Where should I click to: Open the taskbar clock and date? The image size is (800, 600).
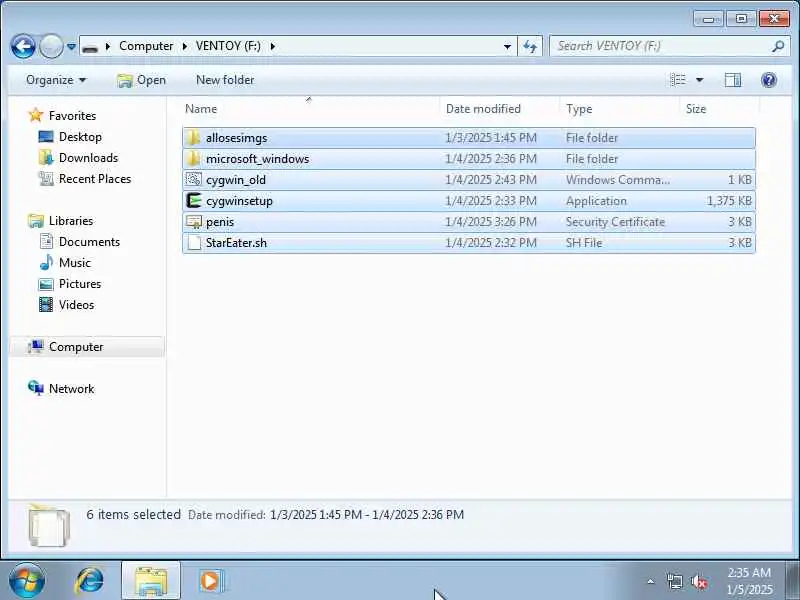pos(749,581)
